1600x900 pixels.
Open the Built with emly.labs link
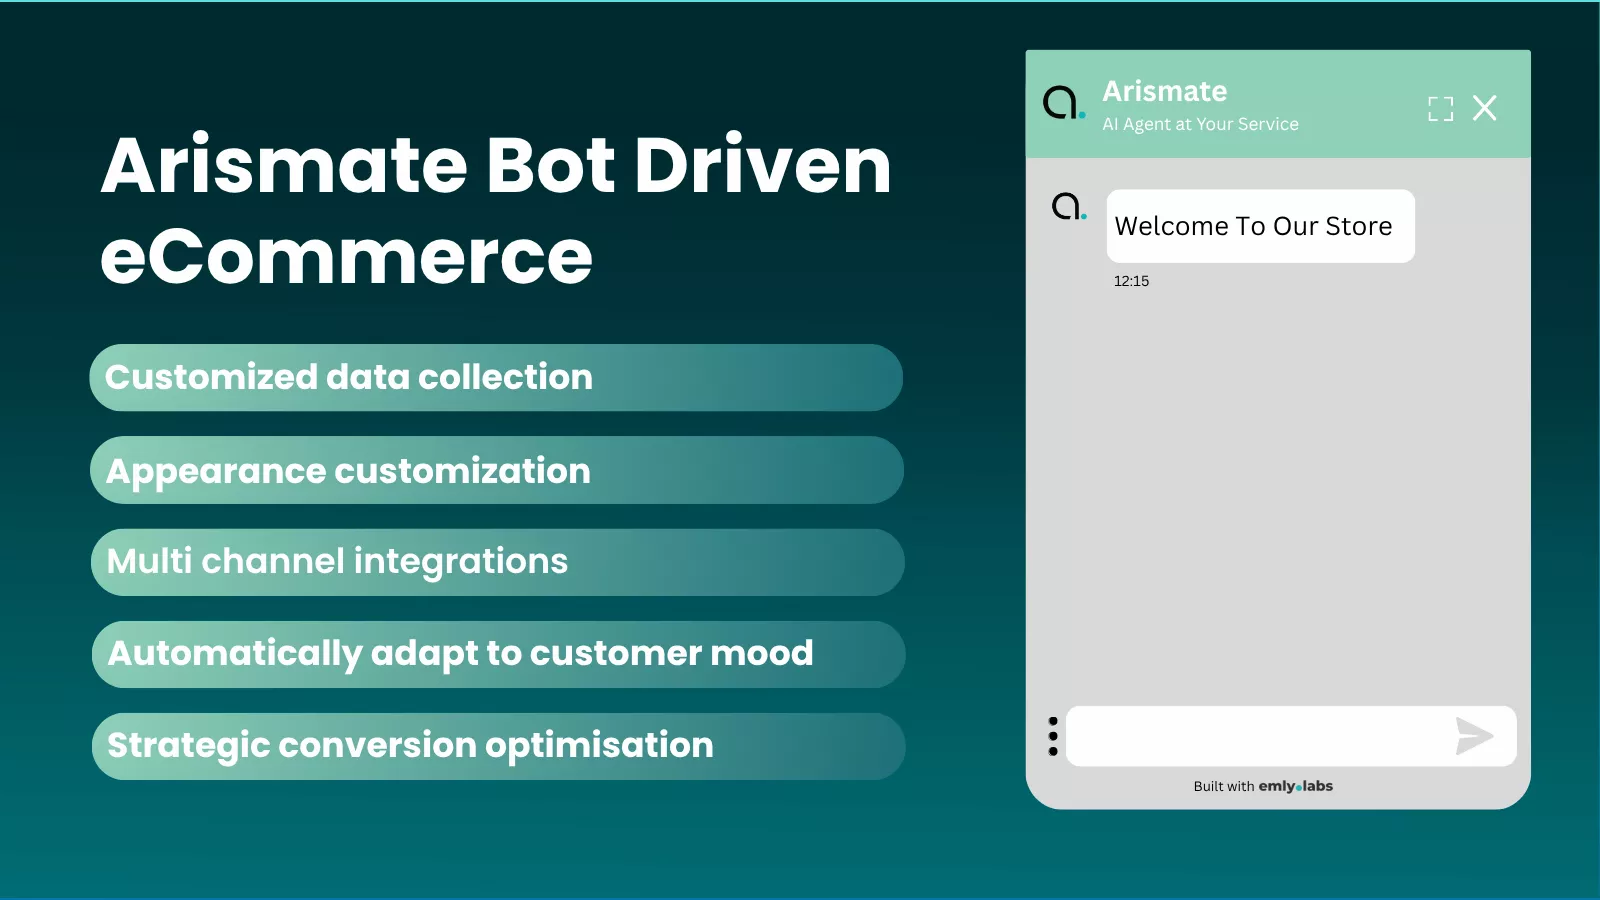coord(1263,786)
